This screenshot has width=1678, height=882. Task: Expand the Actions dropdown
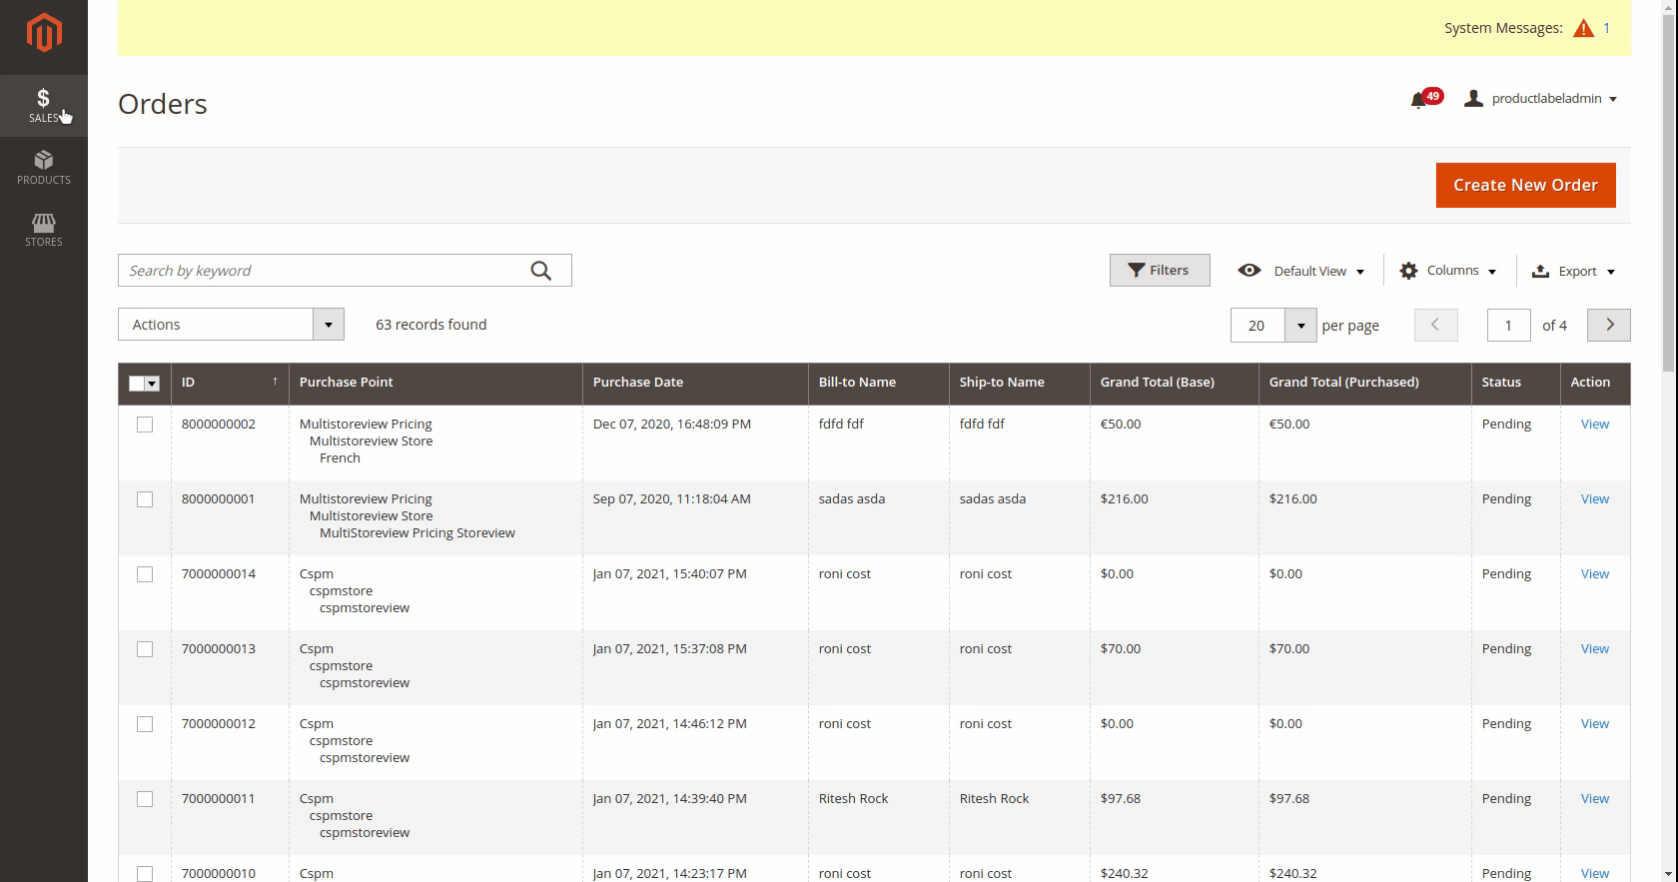[231, 325]
